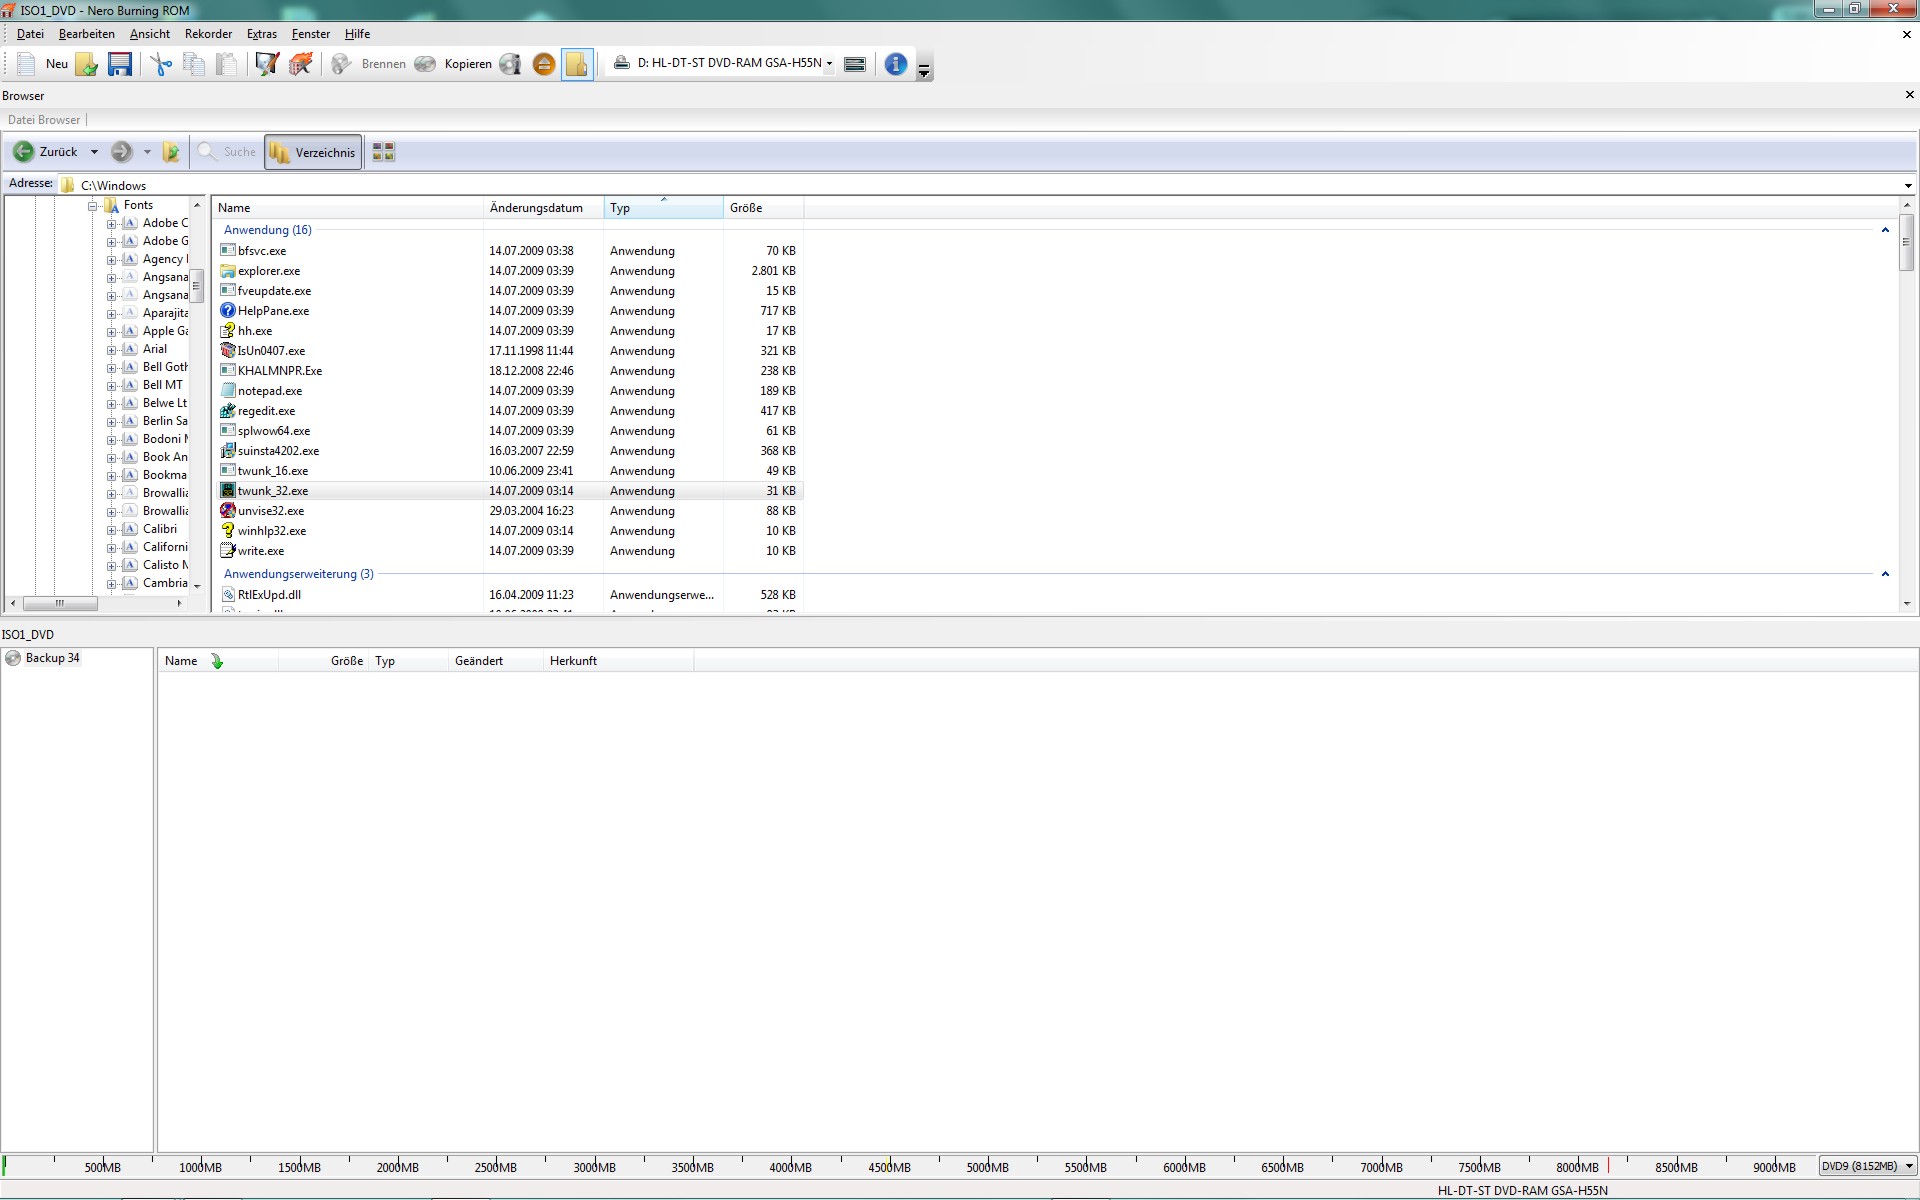Open the Ansicht menu

(x=150, y=34)
